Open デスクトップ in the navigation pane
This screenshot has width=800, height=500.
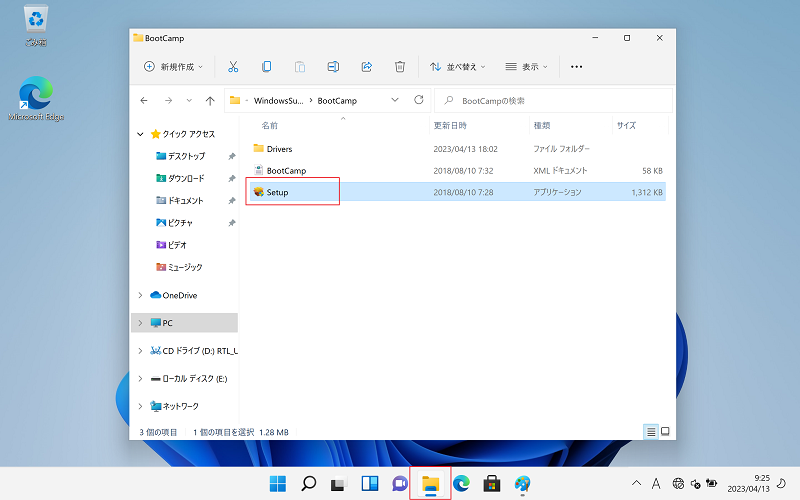point(186,156)
